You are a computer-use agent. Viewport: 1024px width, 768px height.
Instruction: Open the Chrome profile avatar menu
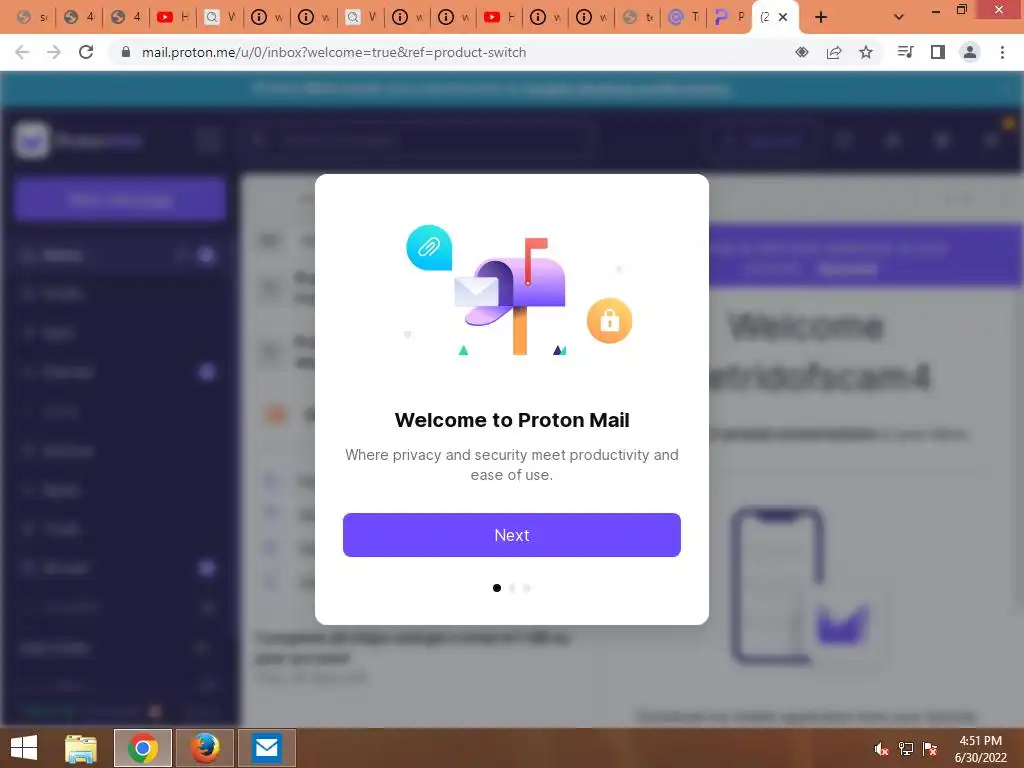click(970, 52)
